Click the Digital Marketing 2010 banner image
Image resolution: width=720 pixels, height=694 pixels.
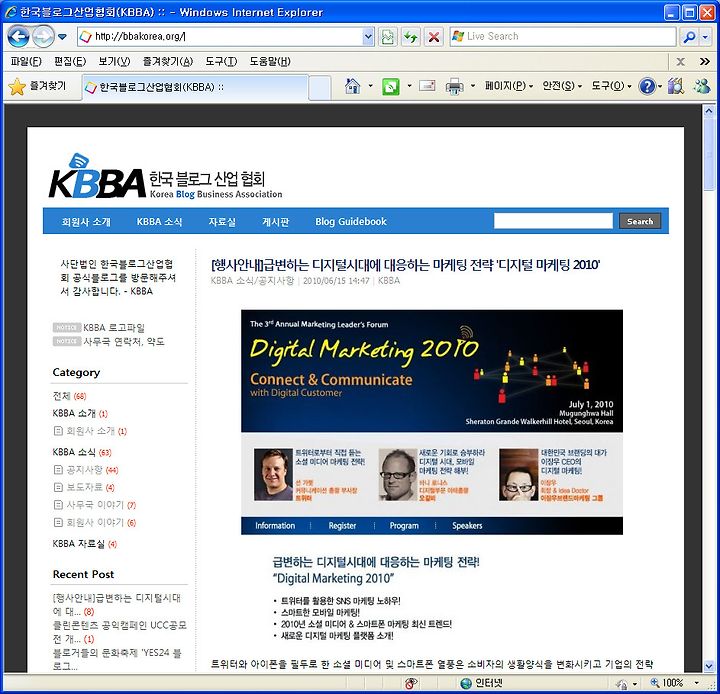(x=432, y=371)
